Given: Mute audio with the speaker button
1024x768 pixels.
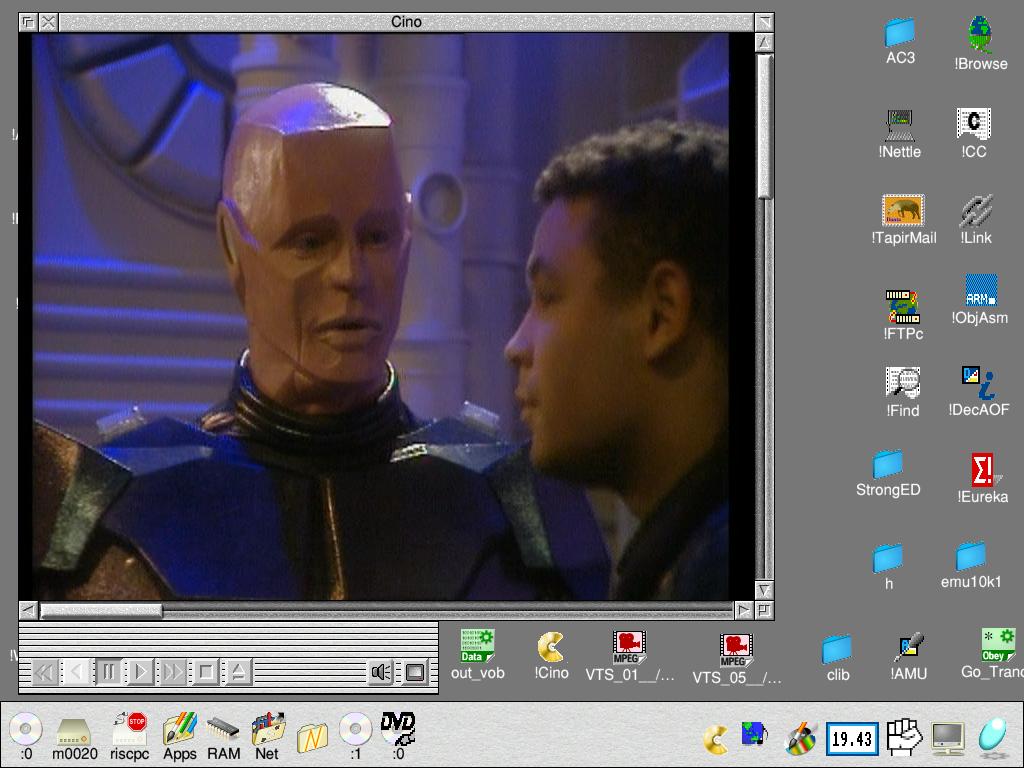Looking at the screenshot, I should pyautogui.click(x=381, y=672).
